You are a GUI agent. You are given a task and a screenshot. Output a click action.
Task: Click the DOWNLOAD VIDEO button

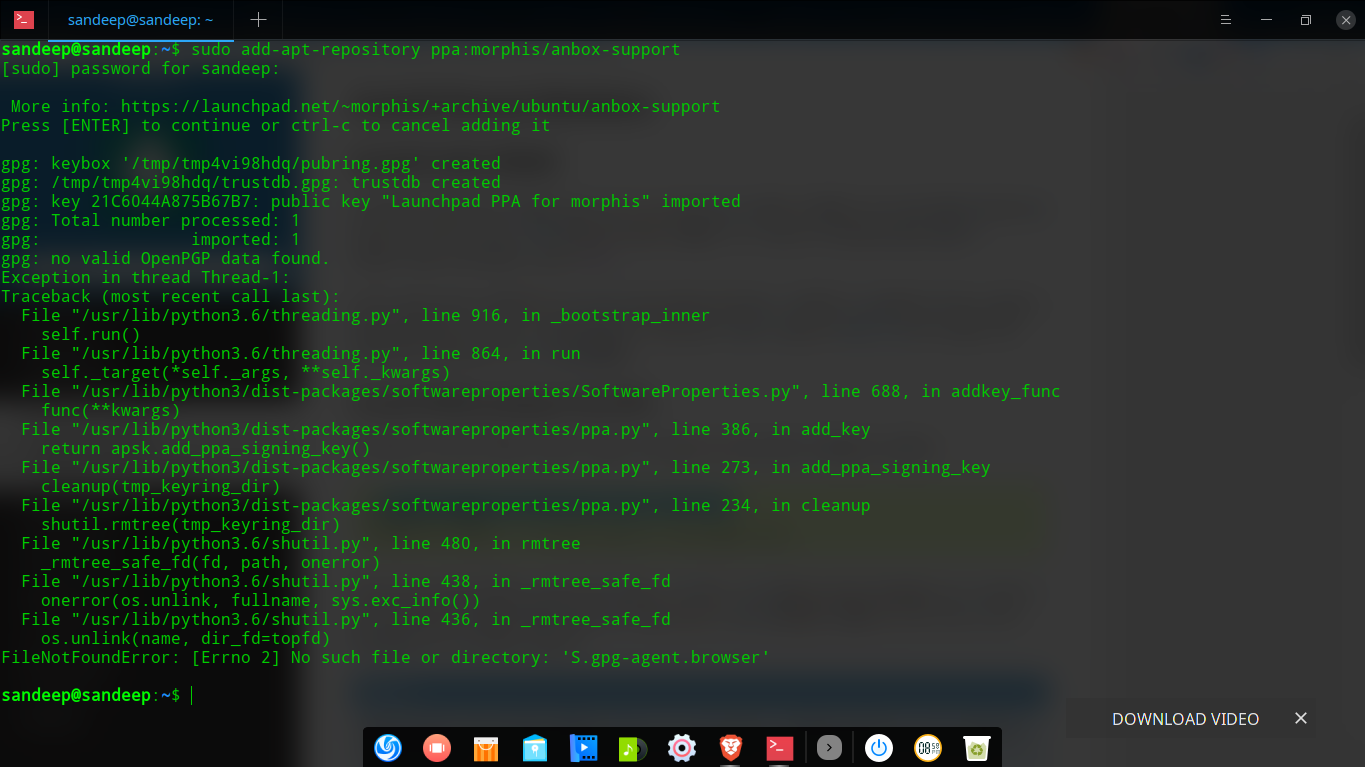1185,718
